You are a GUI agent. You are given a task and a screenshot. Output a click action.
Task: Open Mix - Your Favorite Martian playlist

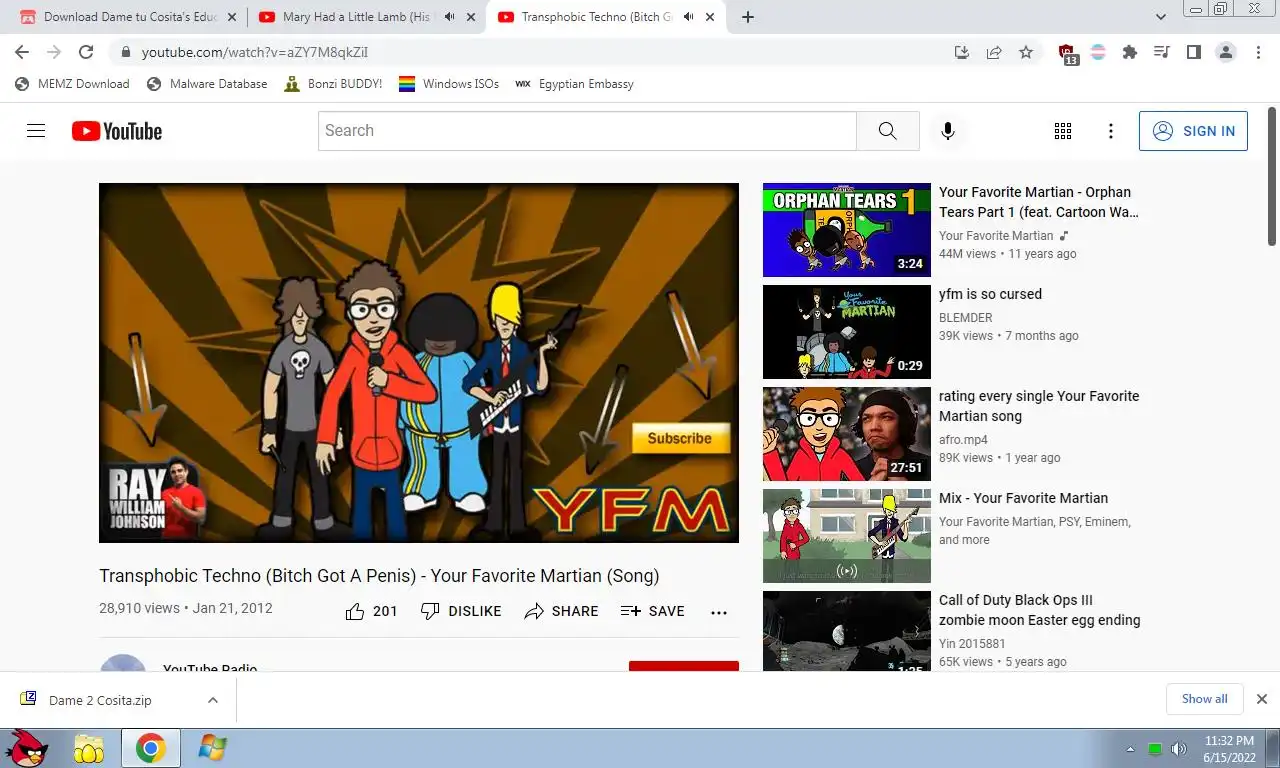coord(1023,498)
